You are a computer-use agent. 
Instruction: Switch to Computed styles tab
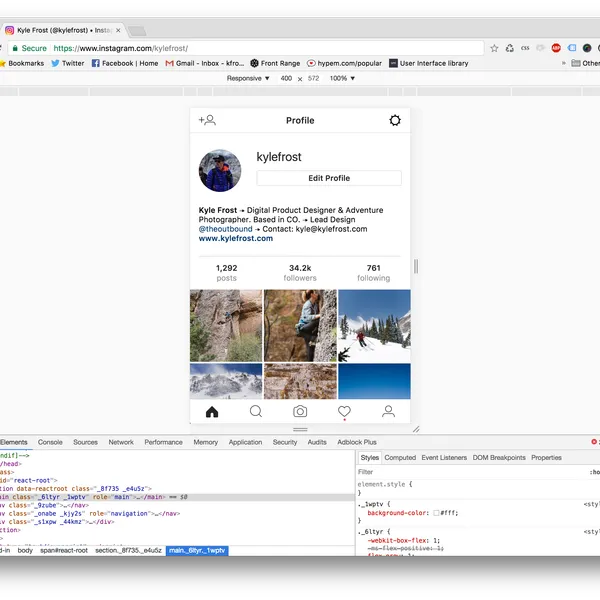pyautogui.click(x=400, y=458)
